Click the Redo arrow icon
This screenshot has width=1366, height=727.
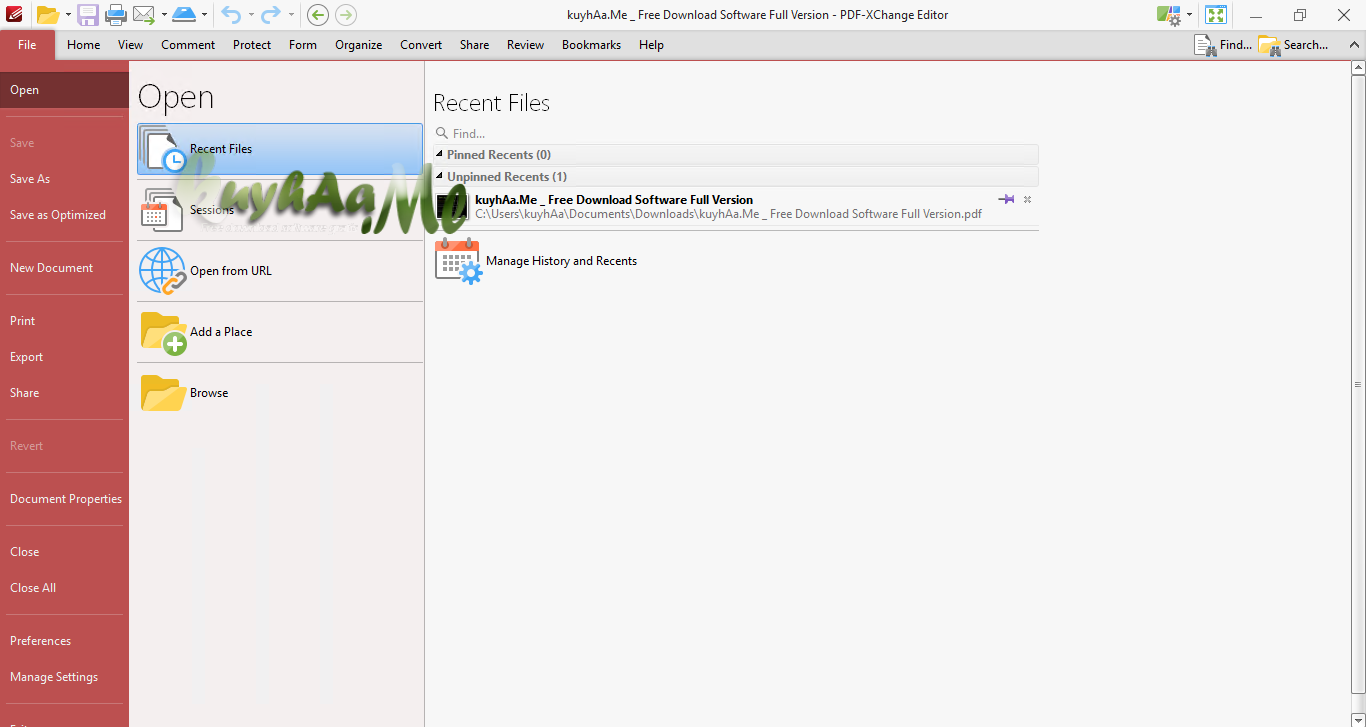(x=271, y=15)
